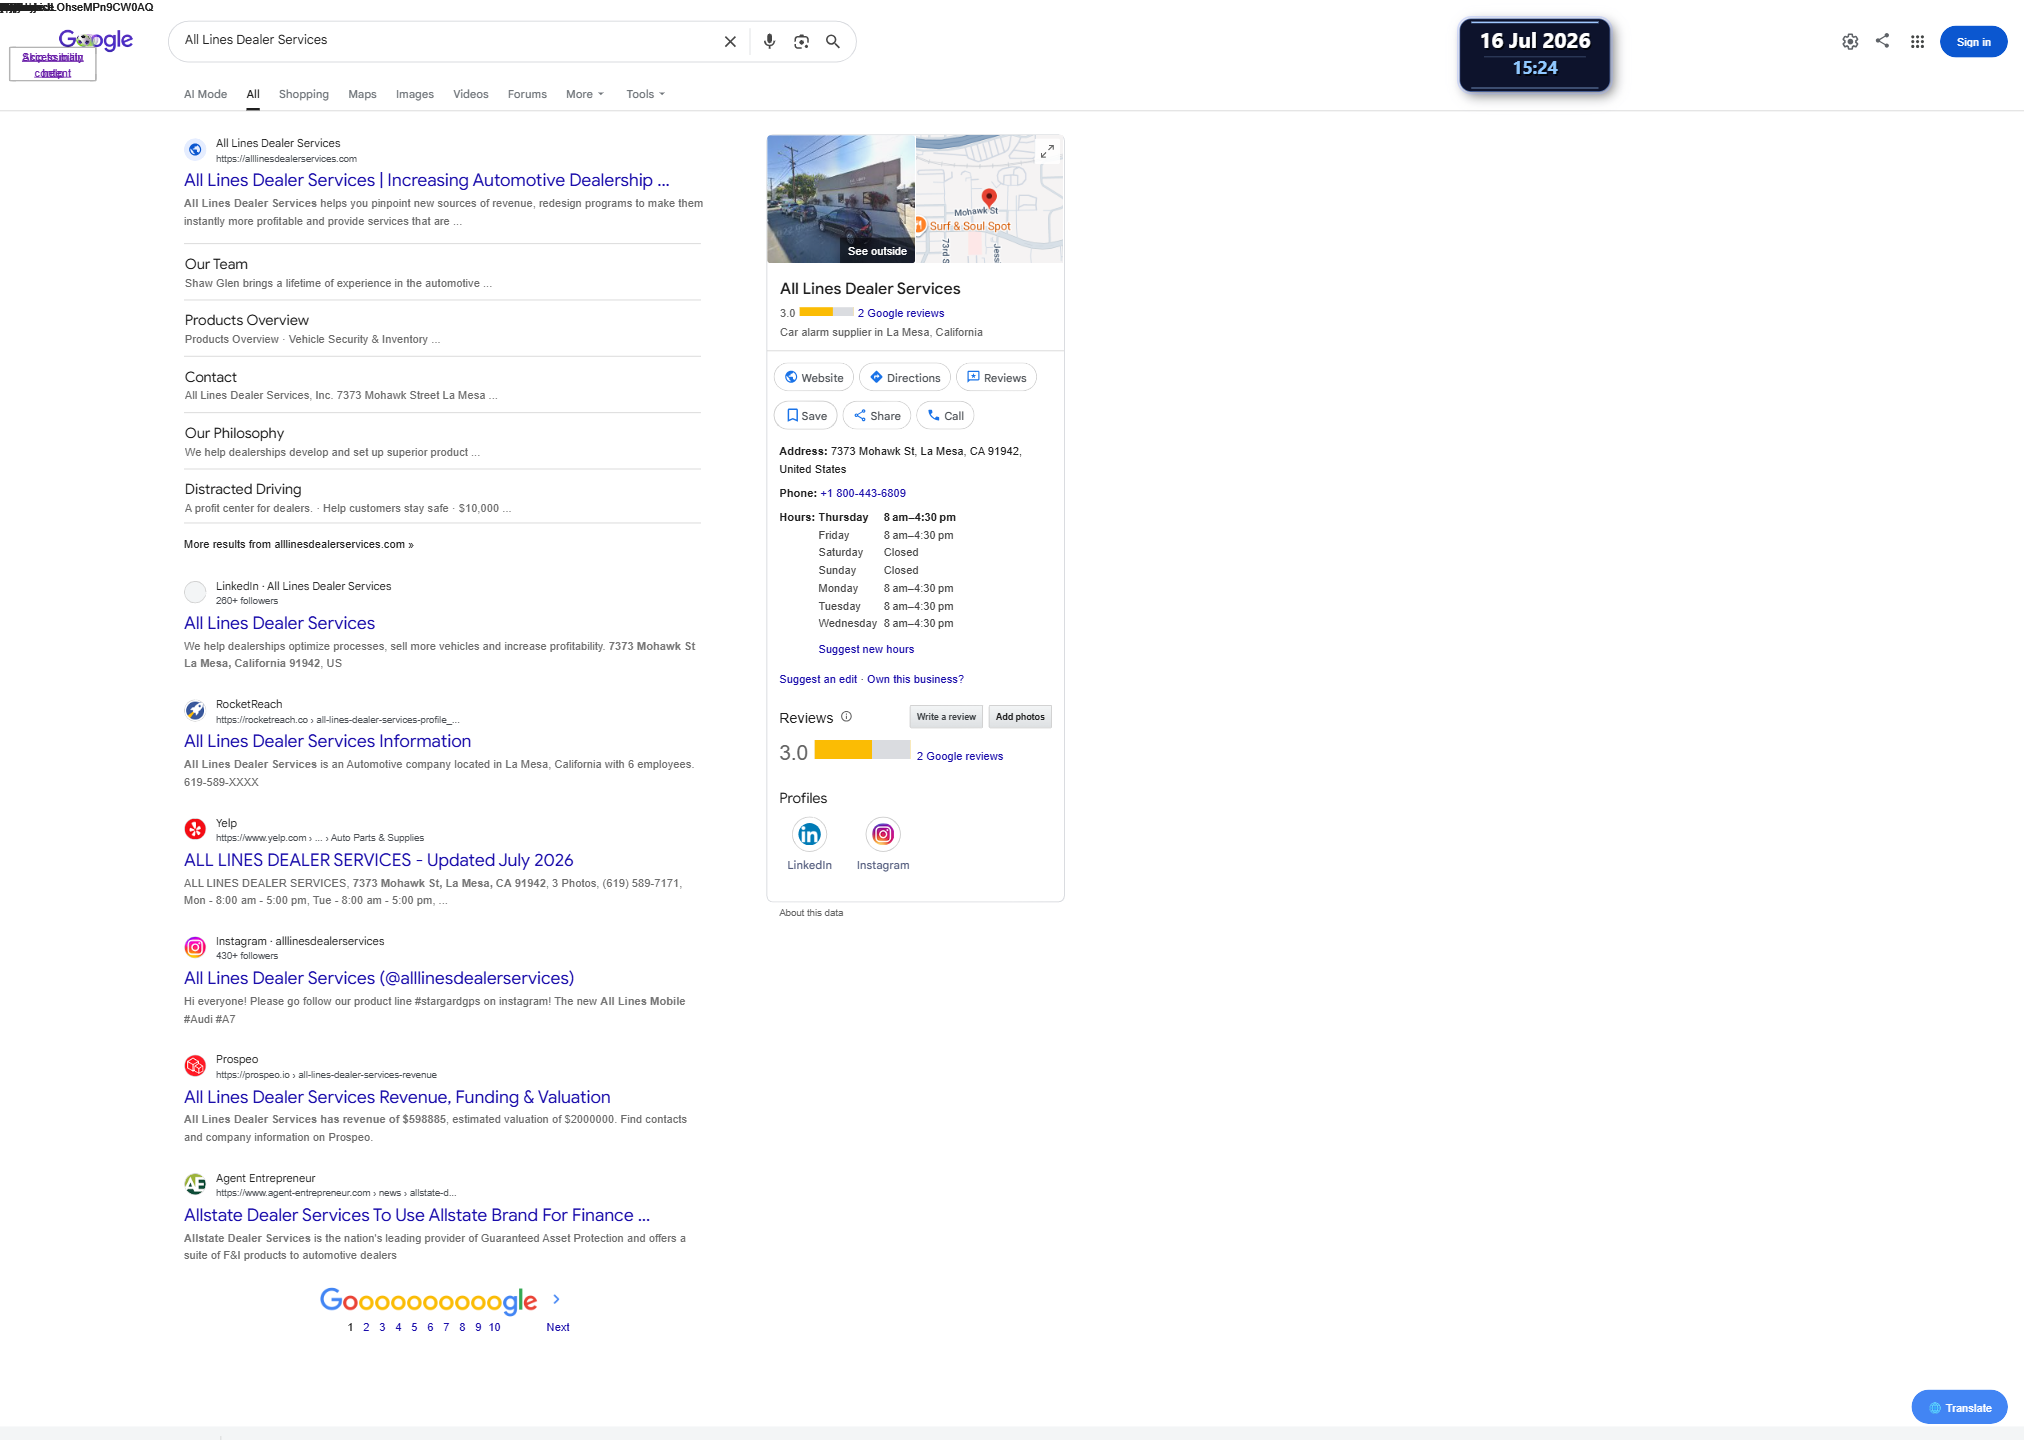Open the Videos tab

(x=471, y=94)
